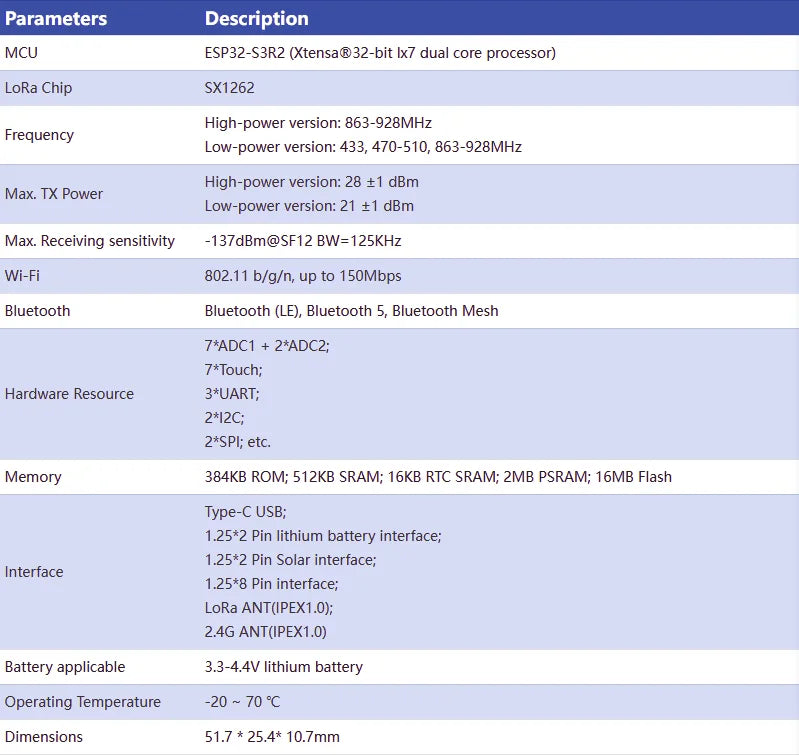
Task: Click the 2*SPI; etc. line
Action: [237, 442]
